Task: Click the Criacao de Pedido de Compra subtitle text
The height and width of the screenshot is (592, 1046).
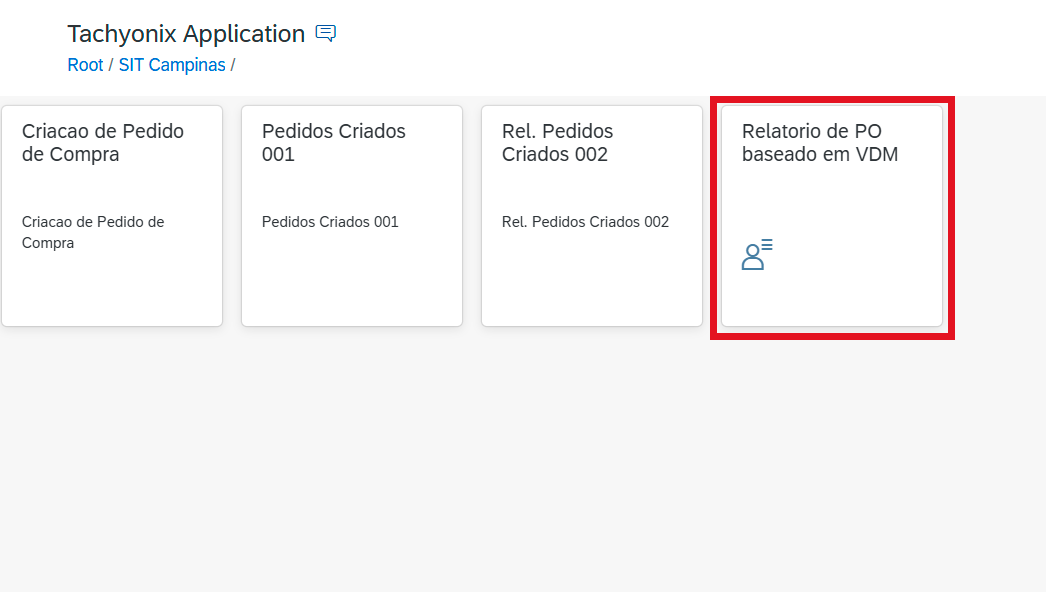Action: (93, 232)
